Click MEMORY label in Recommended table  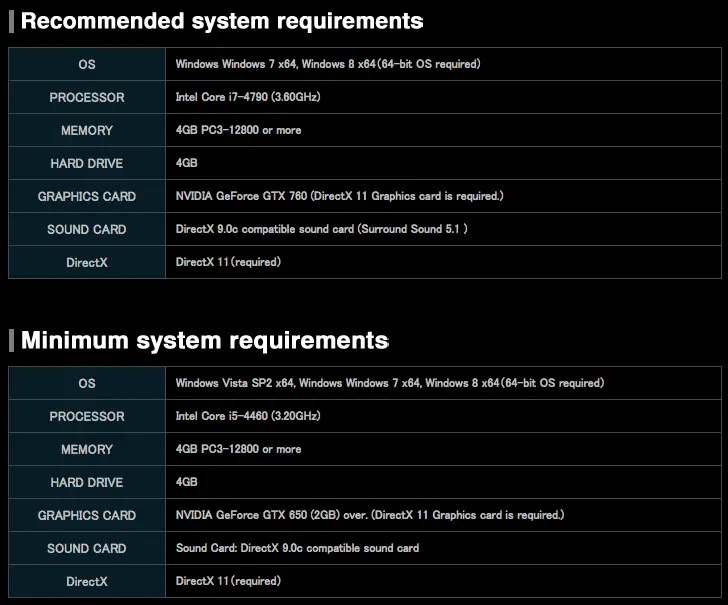tap(87, 130)
